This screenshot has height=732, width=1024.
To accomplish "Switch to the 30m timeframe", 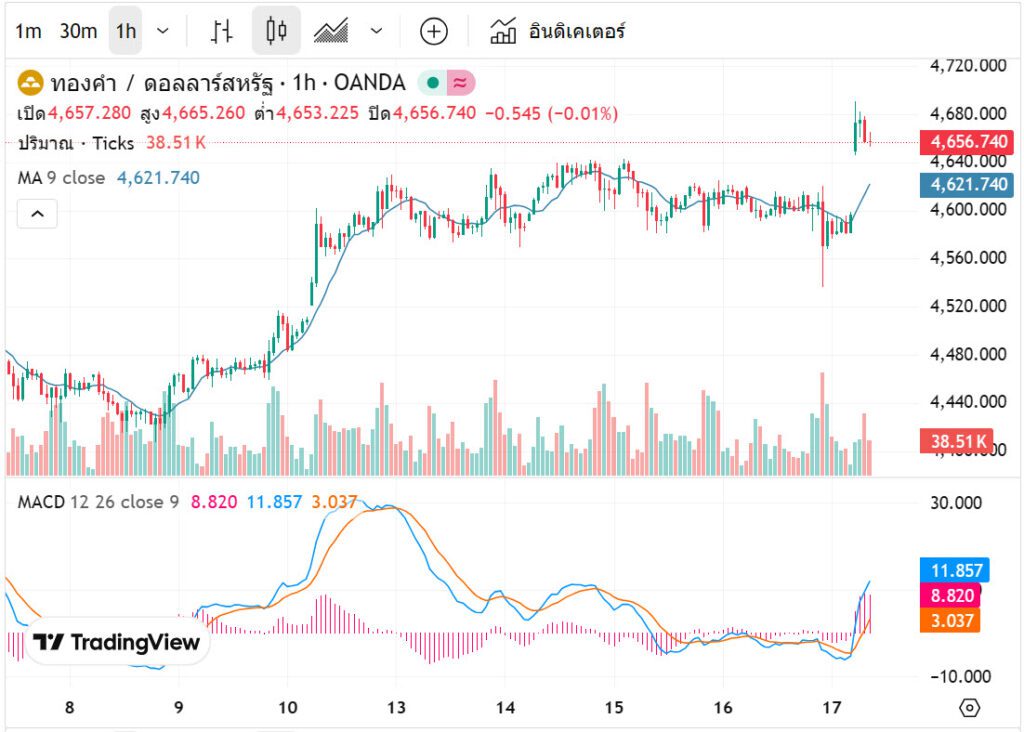I will pyautogui.click(x=78, y=31).
